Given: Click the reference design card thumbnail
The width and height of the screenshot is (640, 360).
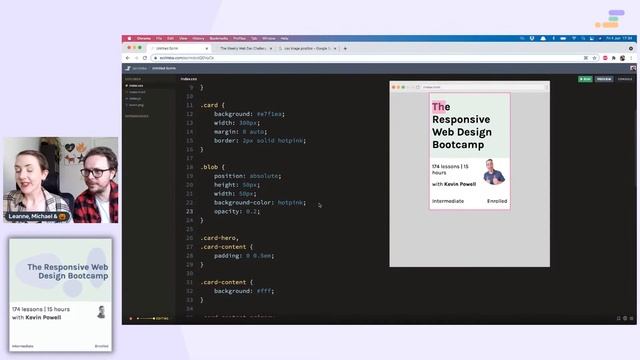Looking at the screenshot, I should point(61,295).
